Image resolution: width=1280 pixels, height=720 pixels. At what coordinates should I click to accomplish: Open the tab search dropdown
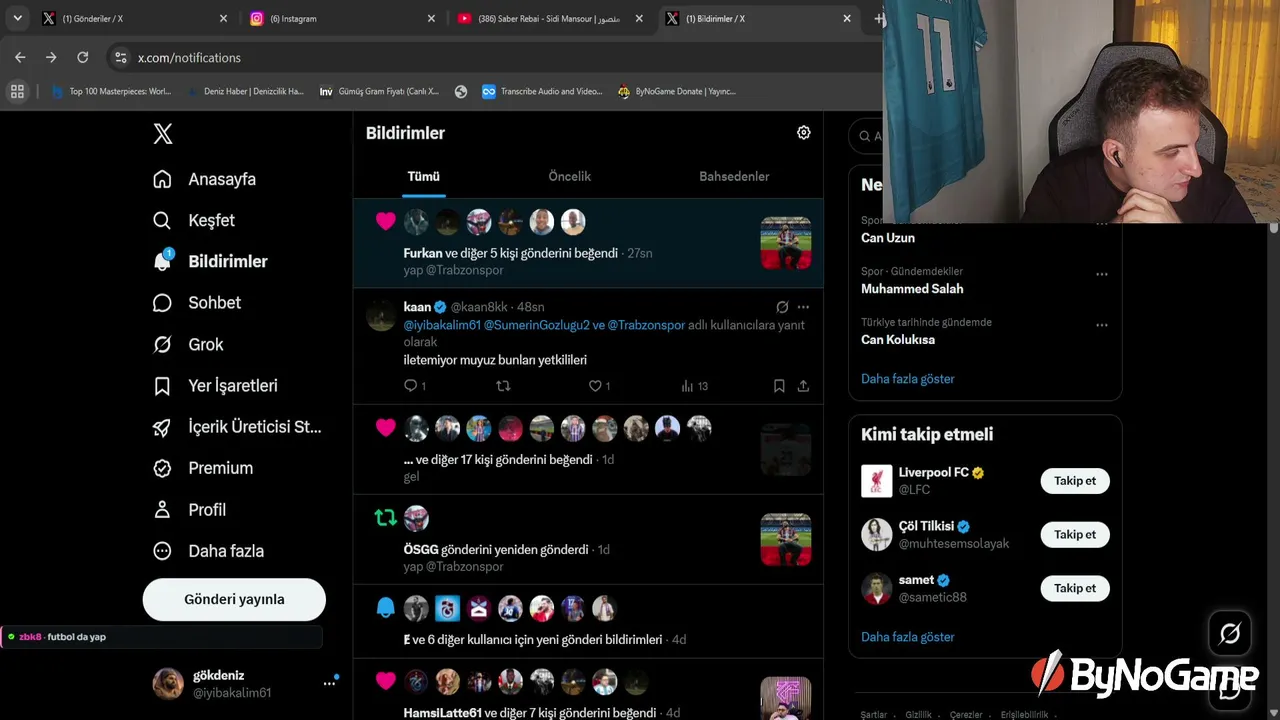click(17, 18)
